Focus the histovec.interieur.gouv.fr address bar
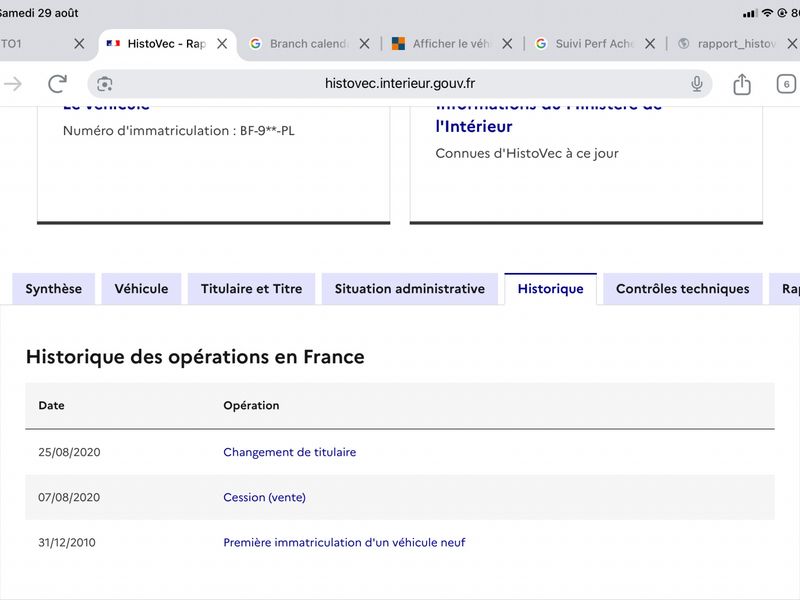The width and height of the screenshot is (800, 600). click(x=399, y=84)
